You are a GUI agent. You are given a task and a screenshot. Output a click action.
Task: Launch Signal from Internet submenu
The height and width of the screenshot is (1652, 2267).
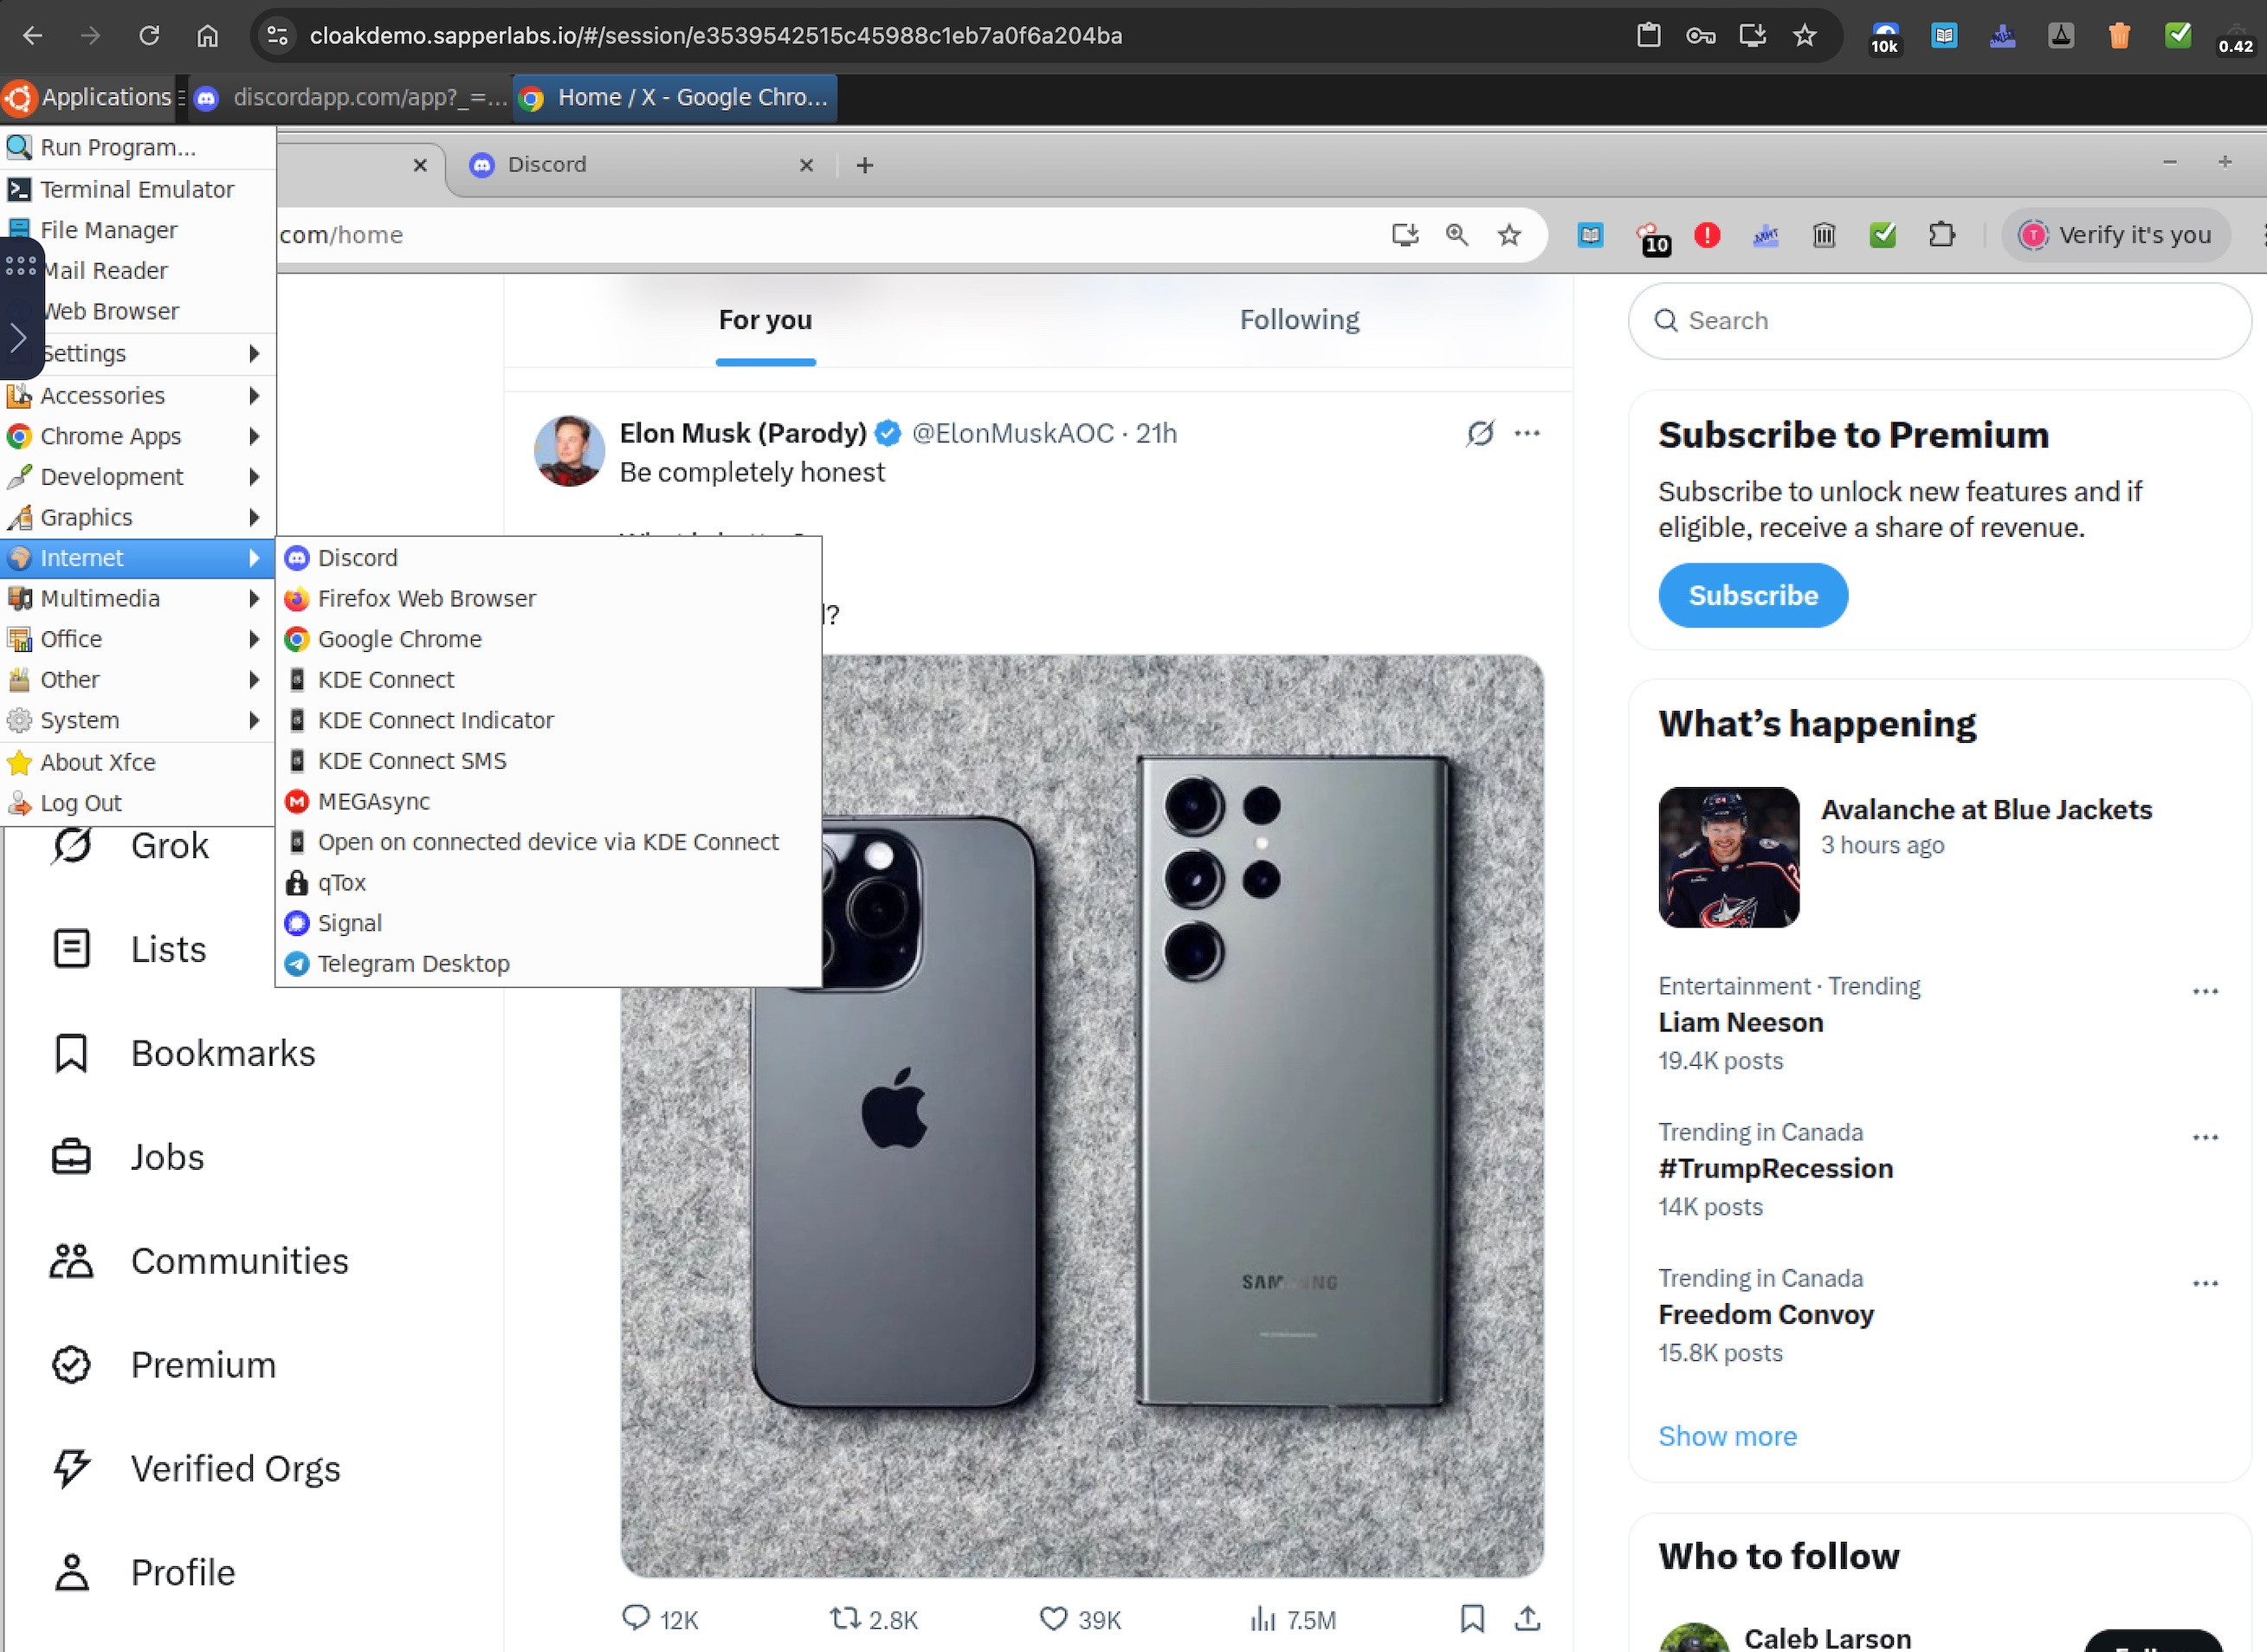click(x=548, y=923)
